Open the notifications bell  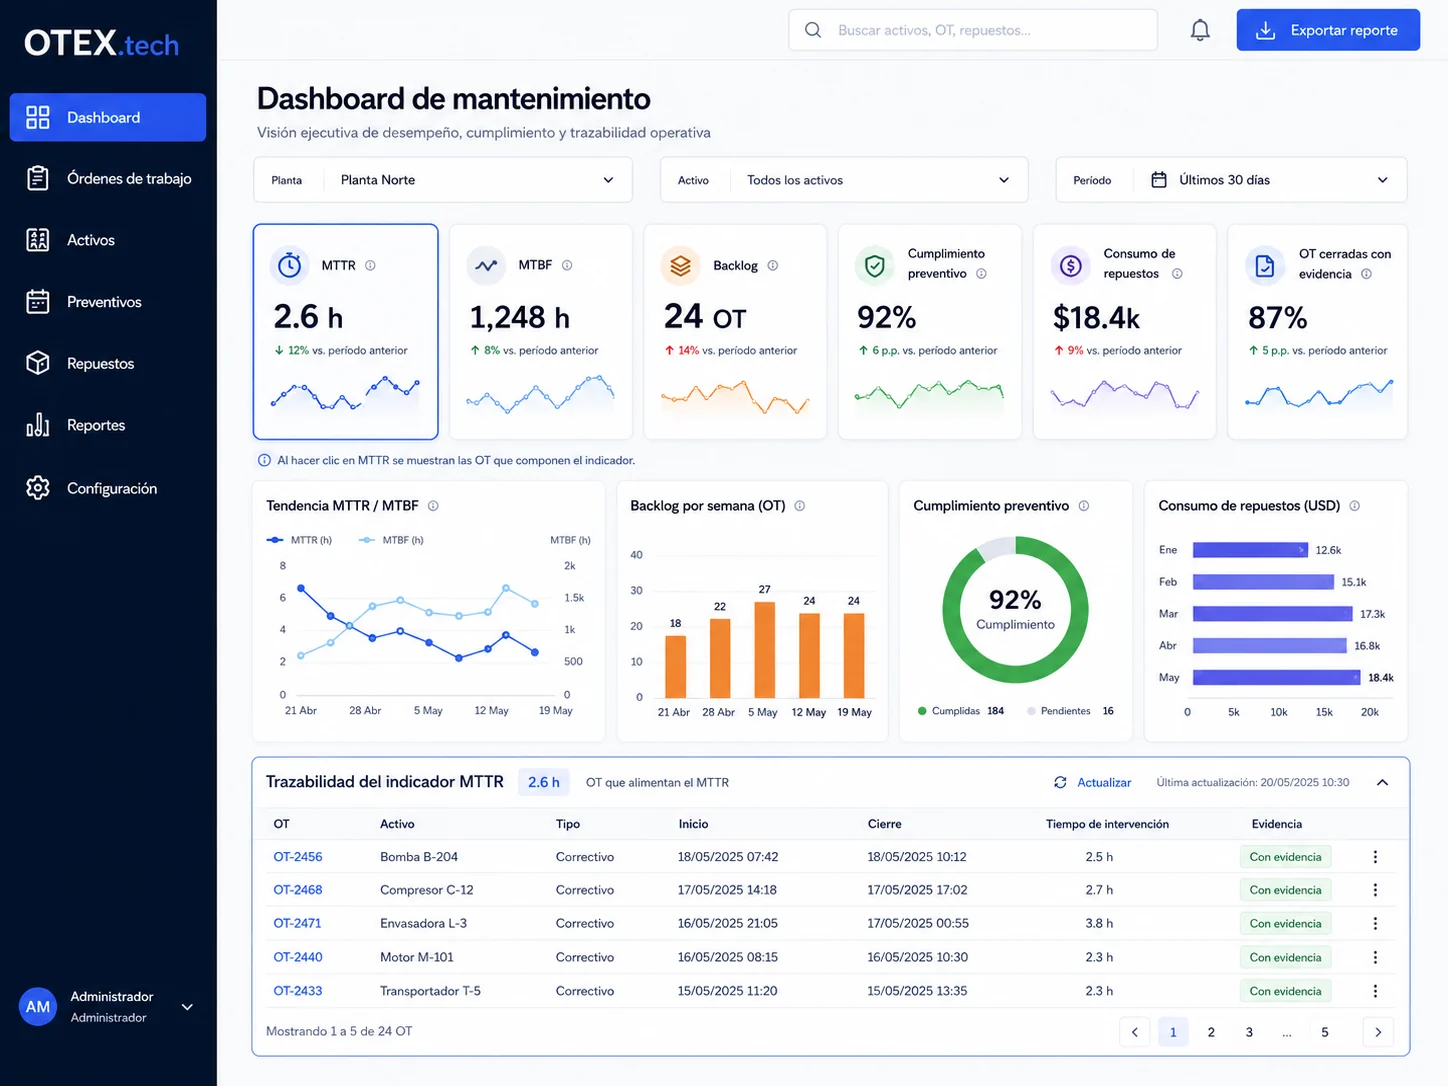point(1200,30)
